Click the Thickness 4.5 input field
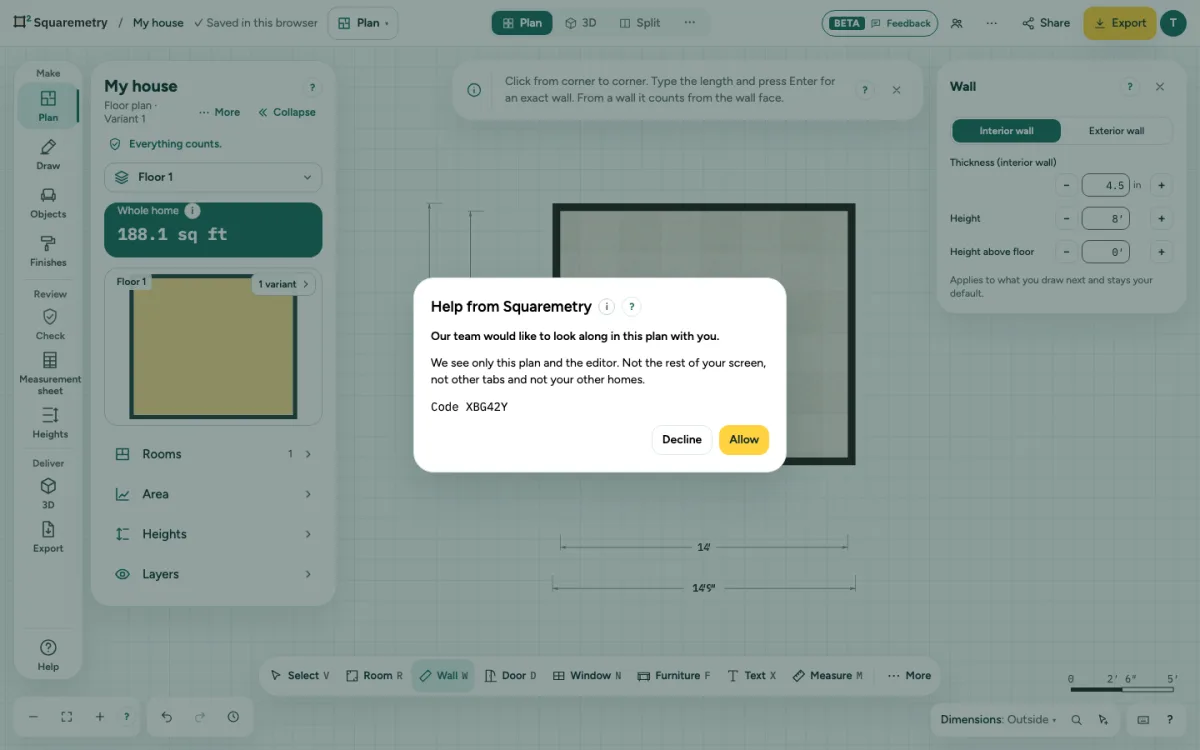The height and width of the screenshot is (750, 1200). [1105, 185]
